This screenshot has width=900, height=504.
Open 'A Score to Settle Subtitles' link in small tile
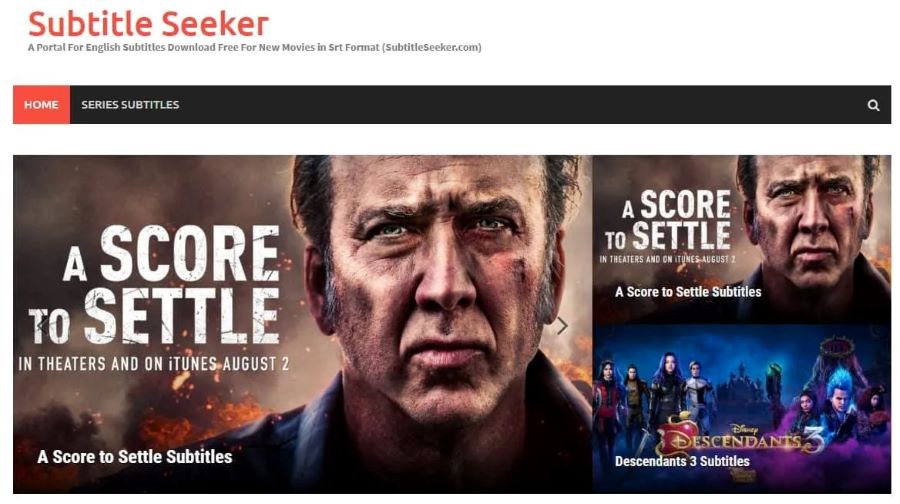[x=688, y=292]
